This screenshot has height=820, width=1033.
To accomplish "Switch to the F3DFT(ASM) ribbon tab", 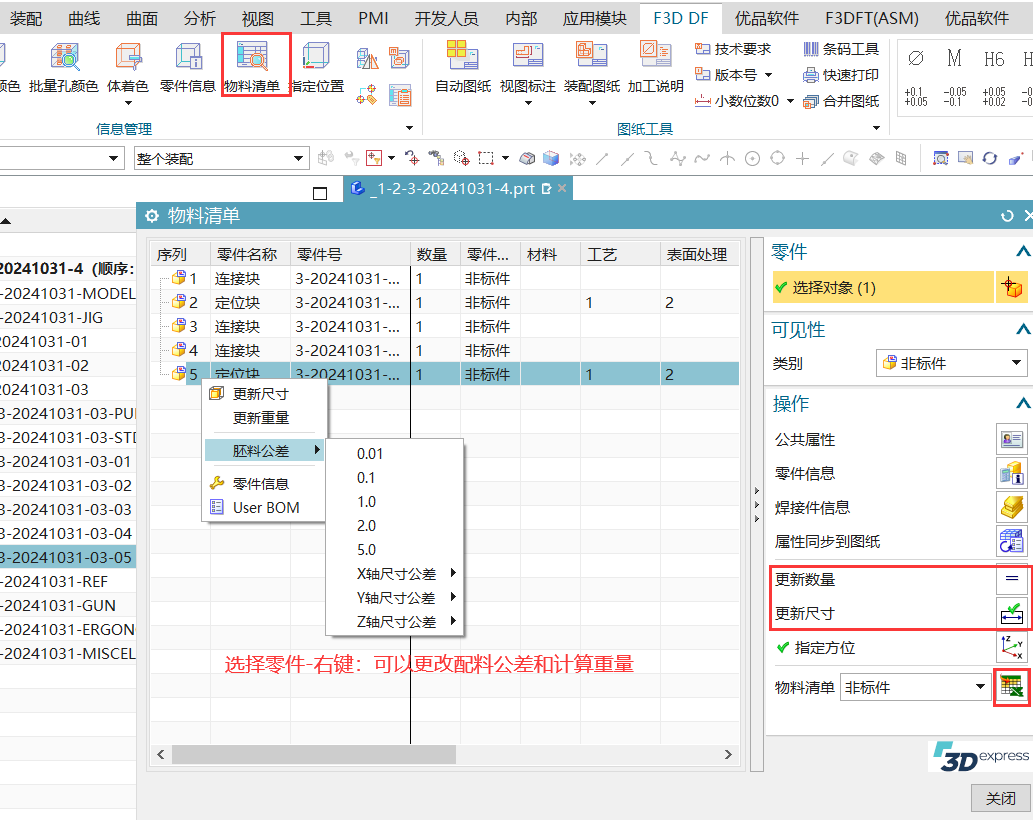I will (x=872, y=18).
